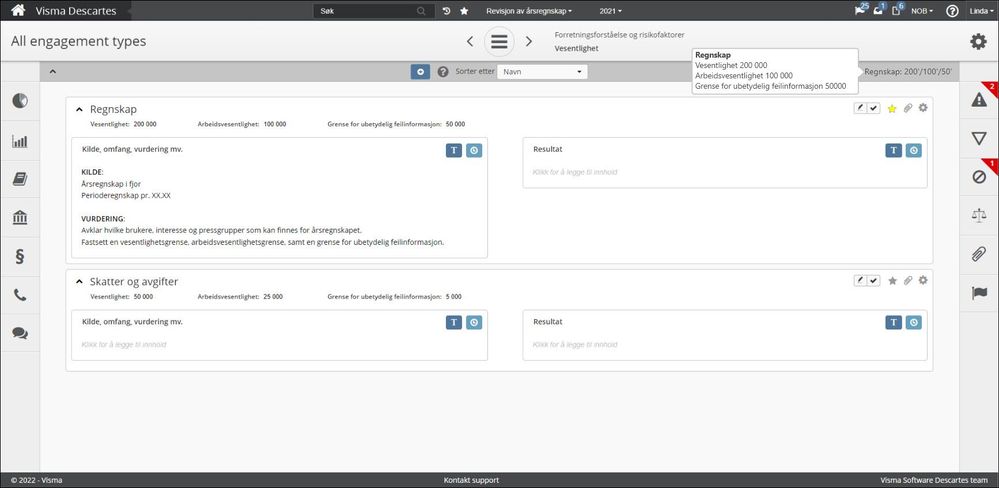Screen dimensions: 999x488
Task: Click Regnskap Resultat content placeholder
Action: (x=575, y=172)
